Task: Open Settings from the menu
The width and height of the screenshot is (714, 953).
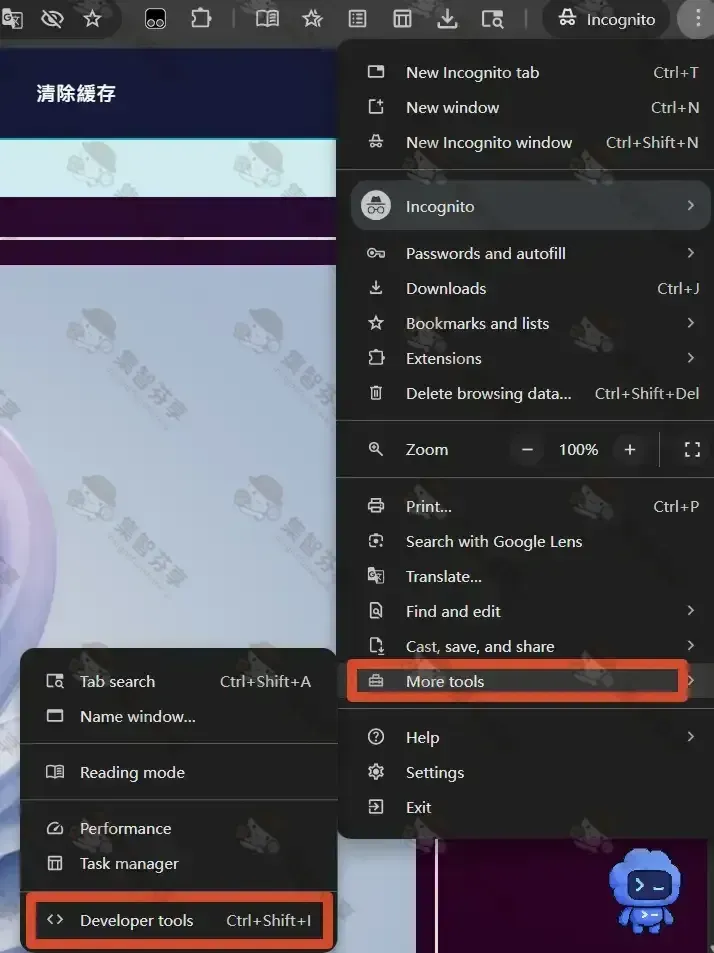Action: 525,772
